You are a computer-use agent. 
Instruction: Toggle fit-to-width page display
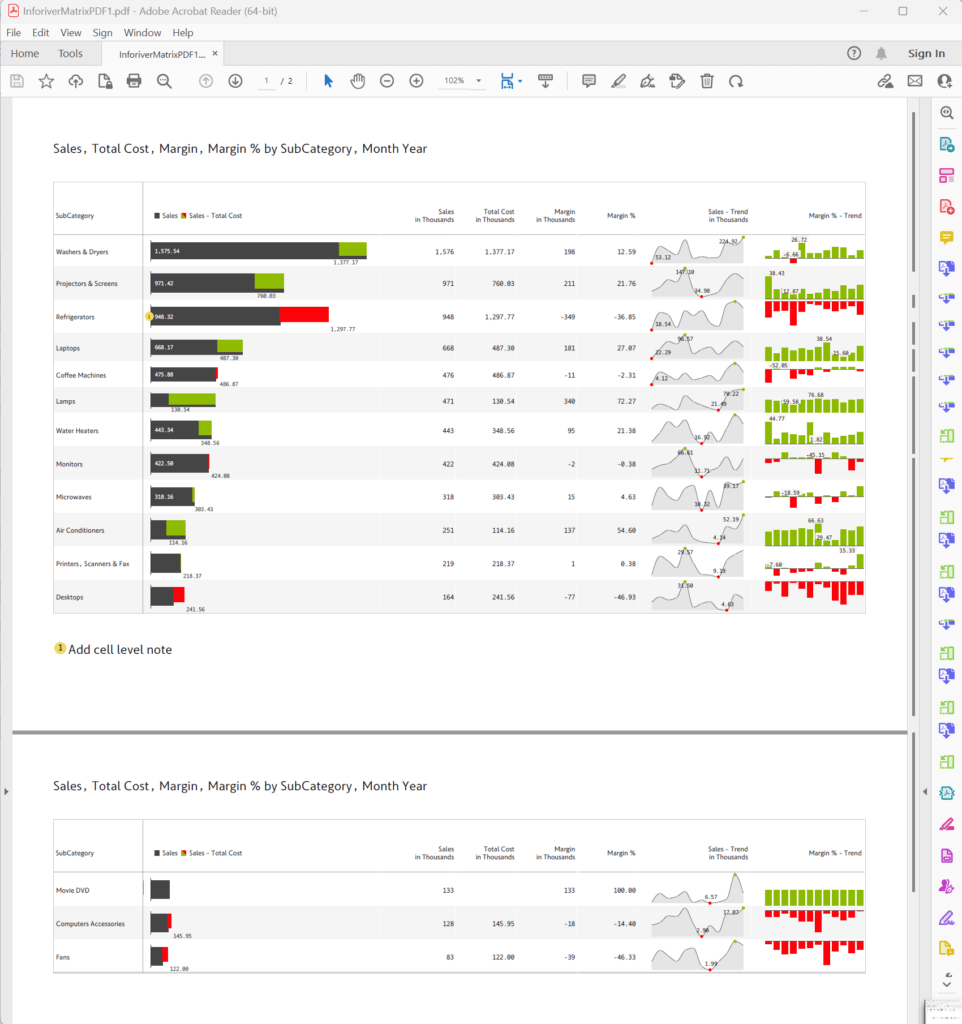[507, 81]
